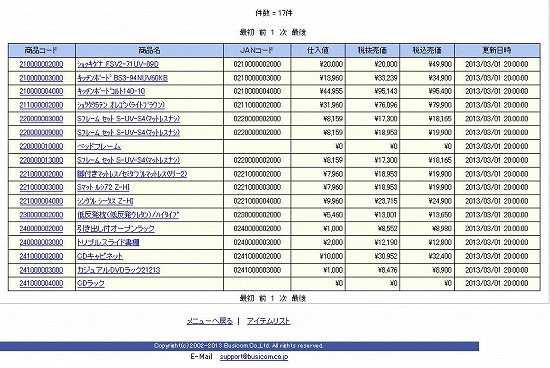Open product code 22000009000 link
The height and width of the screenshot is (368, 550).
pyautogui.click(x=41, y=133)
